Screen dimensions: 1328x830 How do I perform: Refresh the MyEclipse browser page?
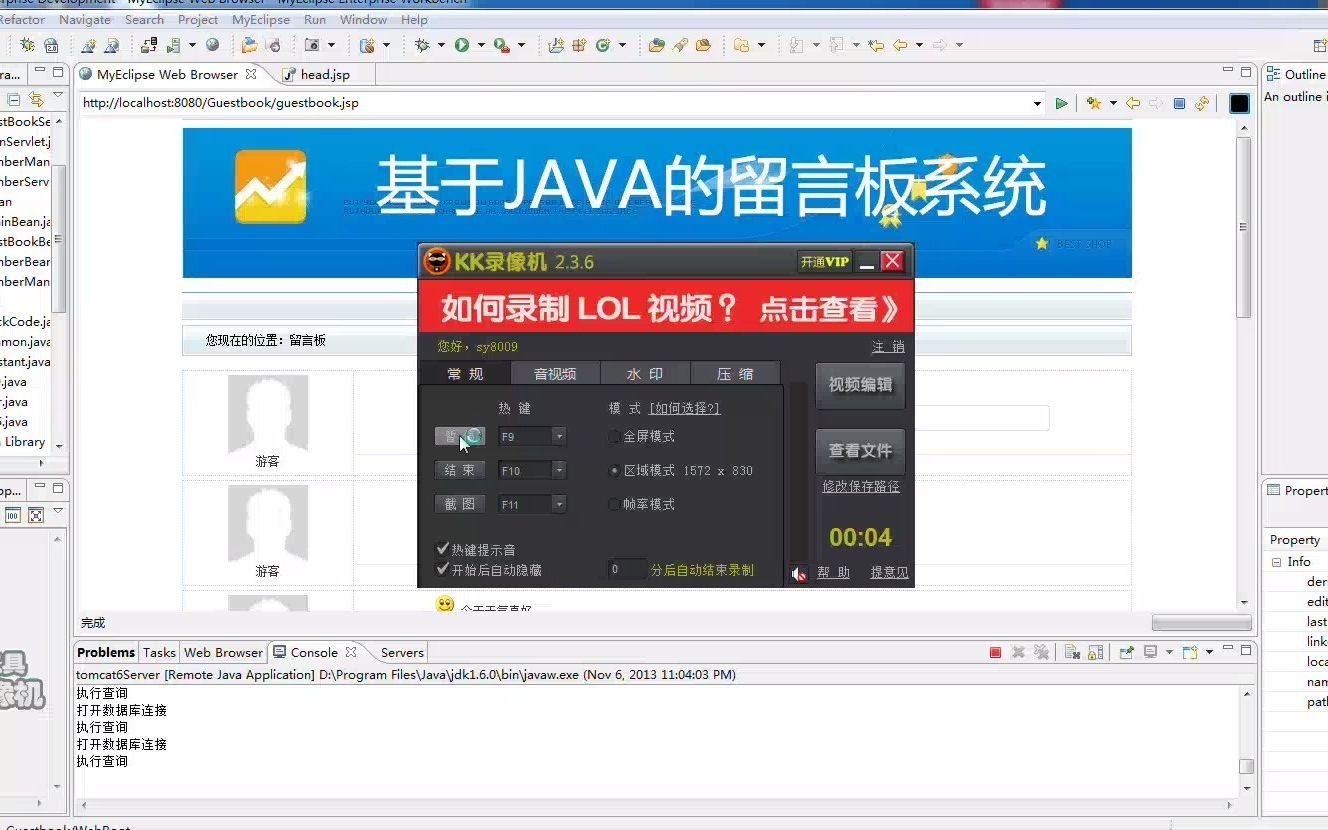coord(1202,103)
